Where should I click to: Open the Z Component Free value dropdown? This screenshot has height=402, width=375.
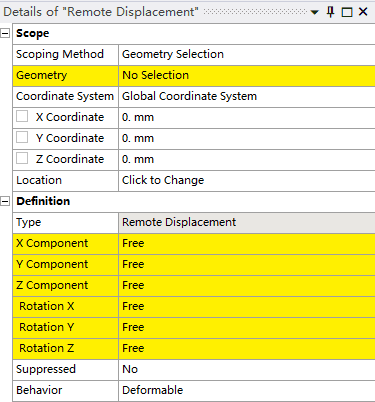click(x=247, y=285)
